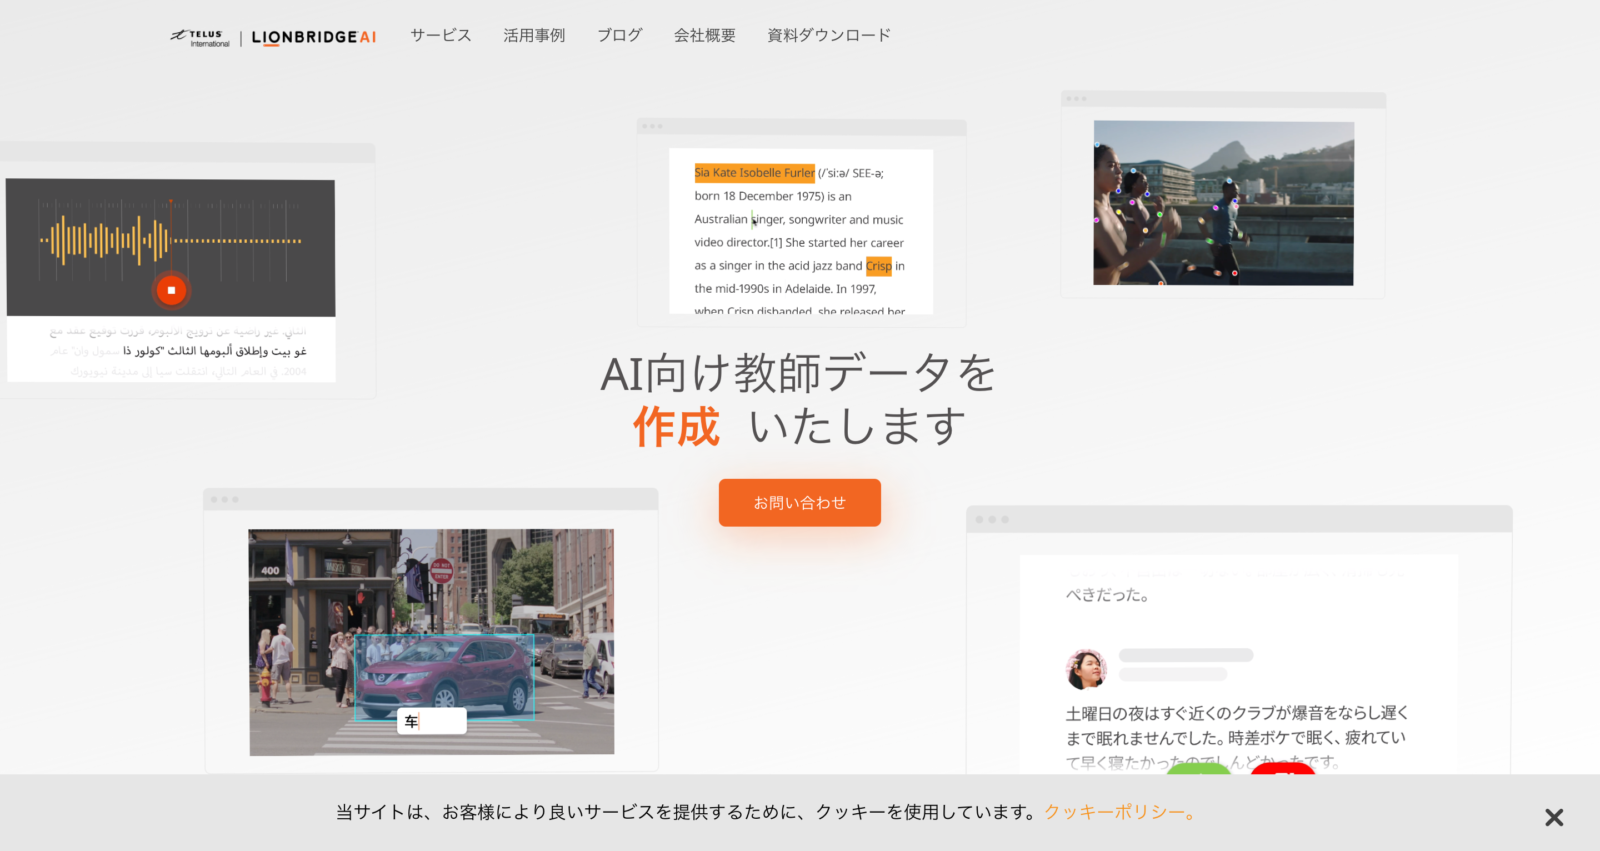Image resolution: width=1600 pixels, height=851 pixels.
Task: Open the クッキーポリシー link
Action: coord(1120,812)
